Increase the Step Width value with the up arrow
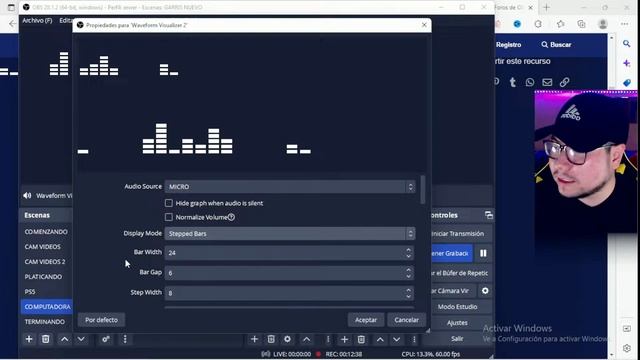Viewport: 640px width, 360px height. tap(409, 290)
